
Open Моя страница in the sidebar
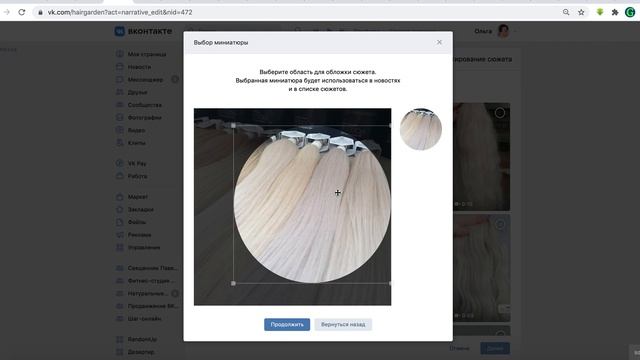pyautogui.click(x=147, y=54)
